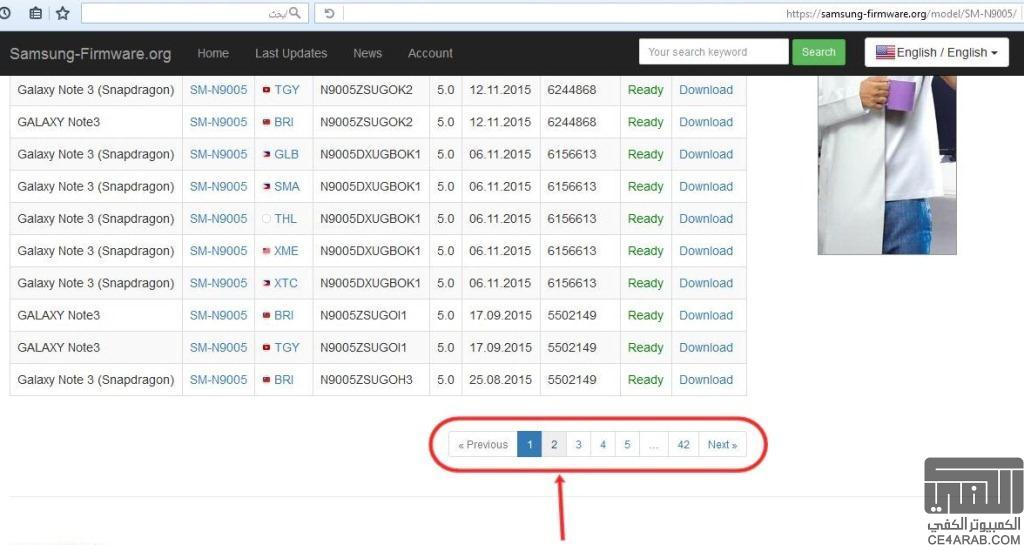Download the SMA N9005DXUGBOK1 firmware

coord(706,187)
